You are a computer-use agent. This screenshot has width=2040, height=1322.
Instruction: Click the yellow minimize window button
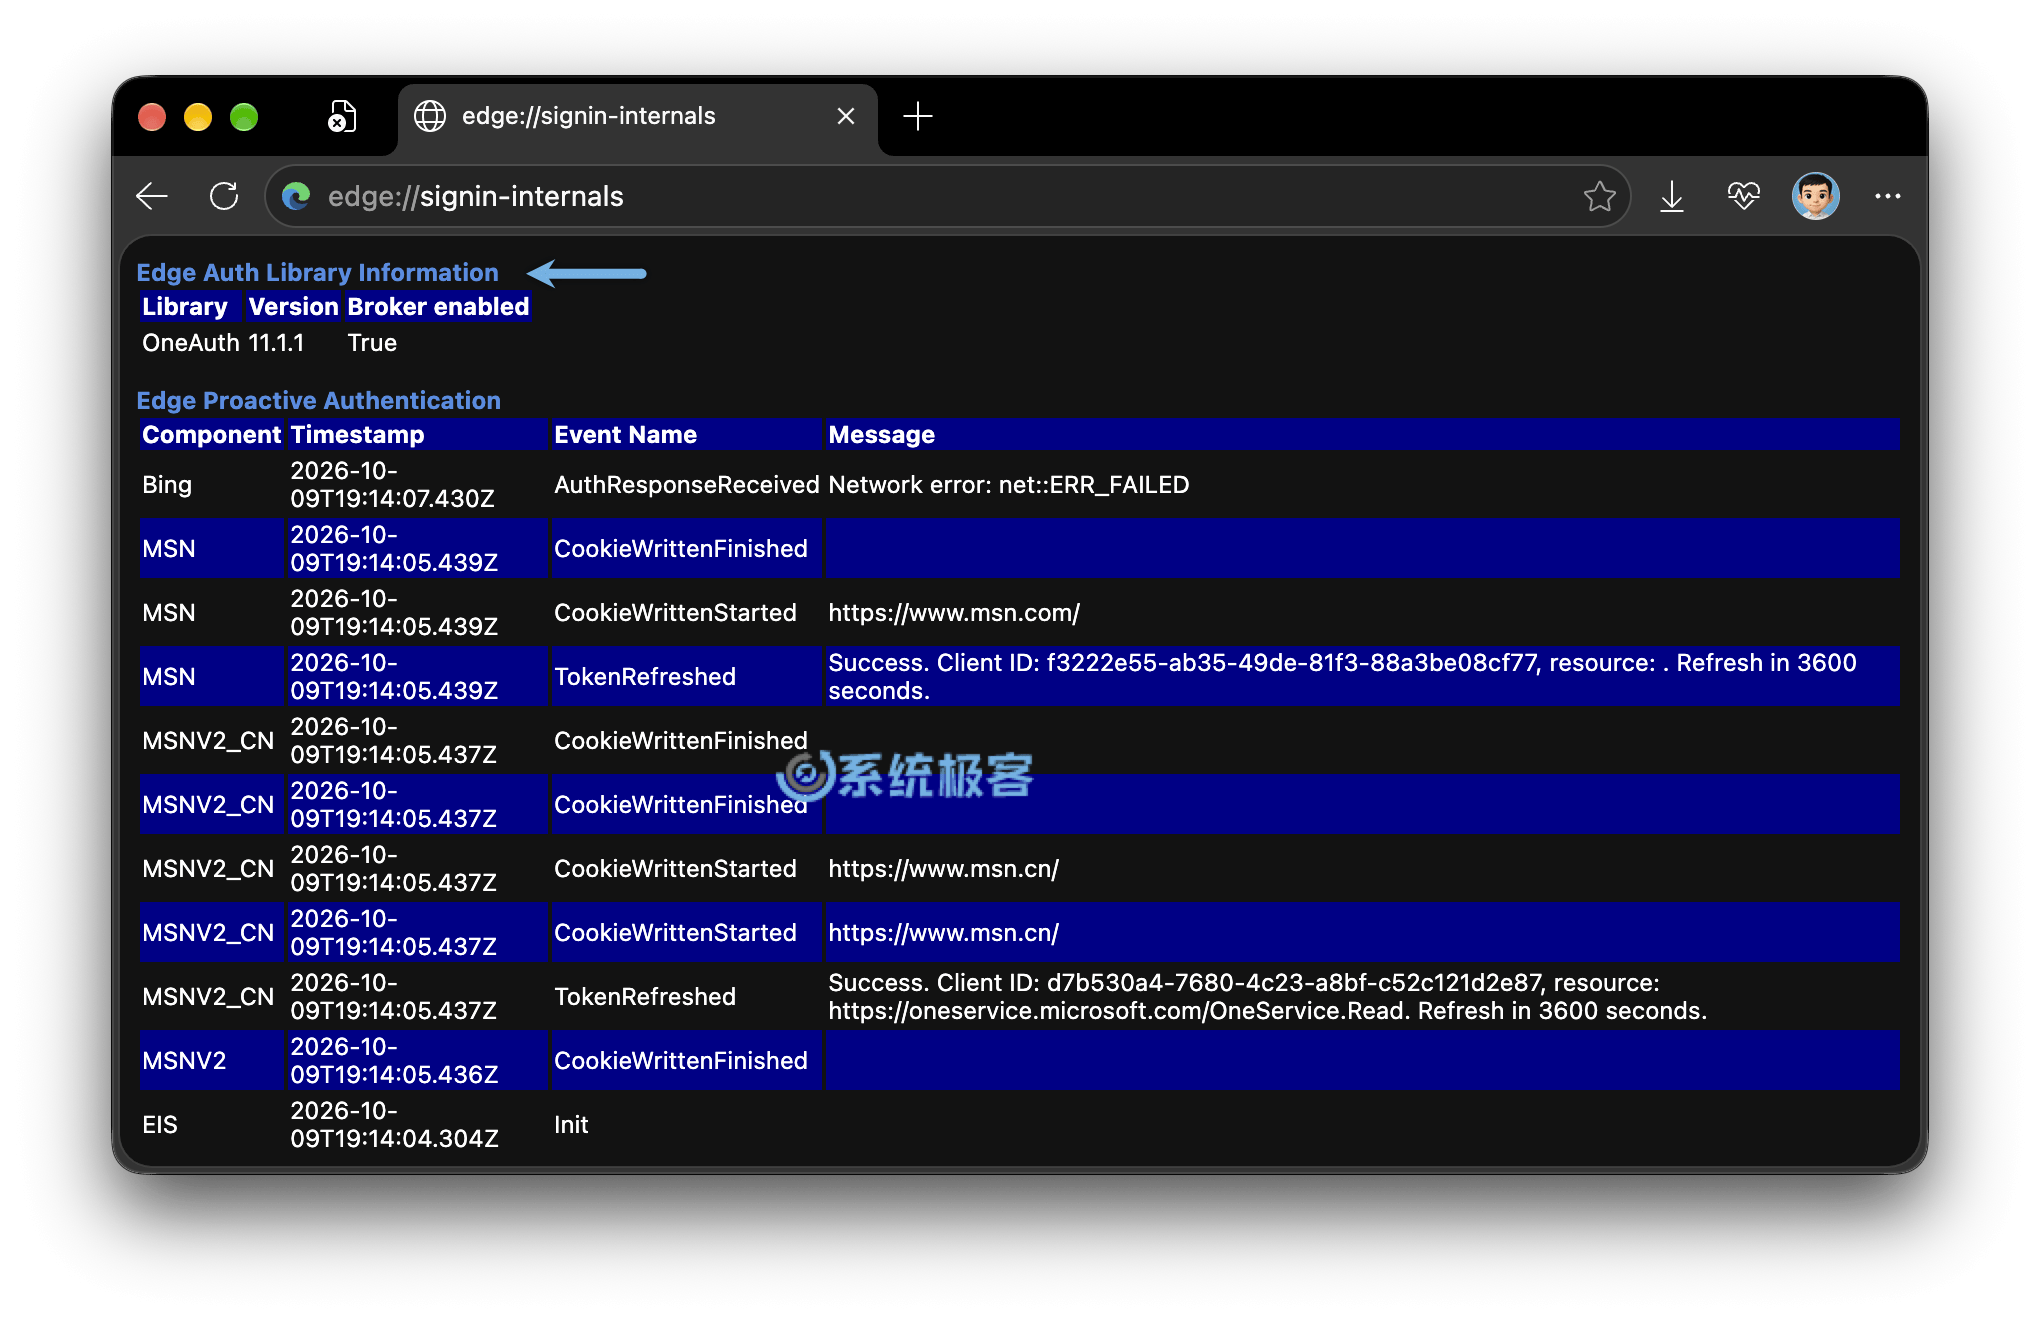click(x=198, y=117)
